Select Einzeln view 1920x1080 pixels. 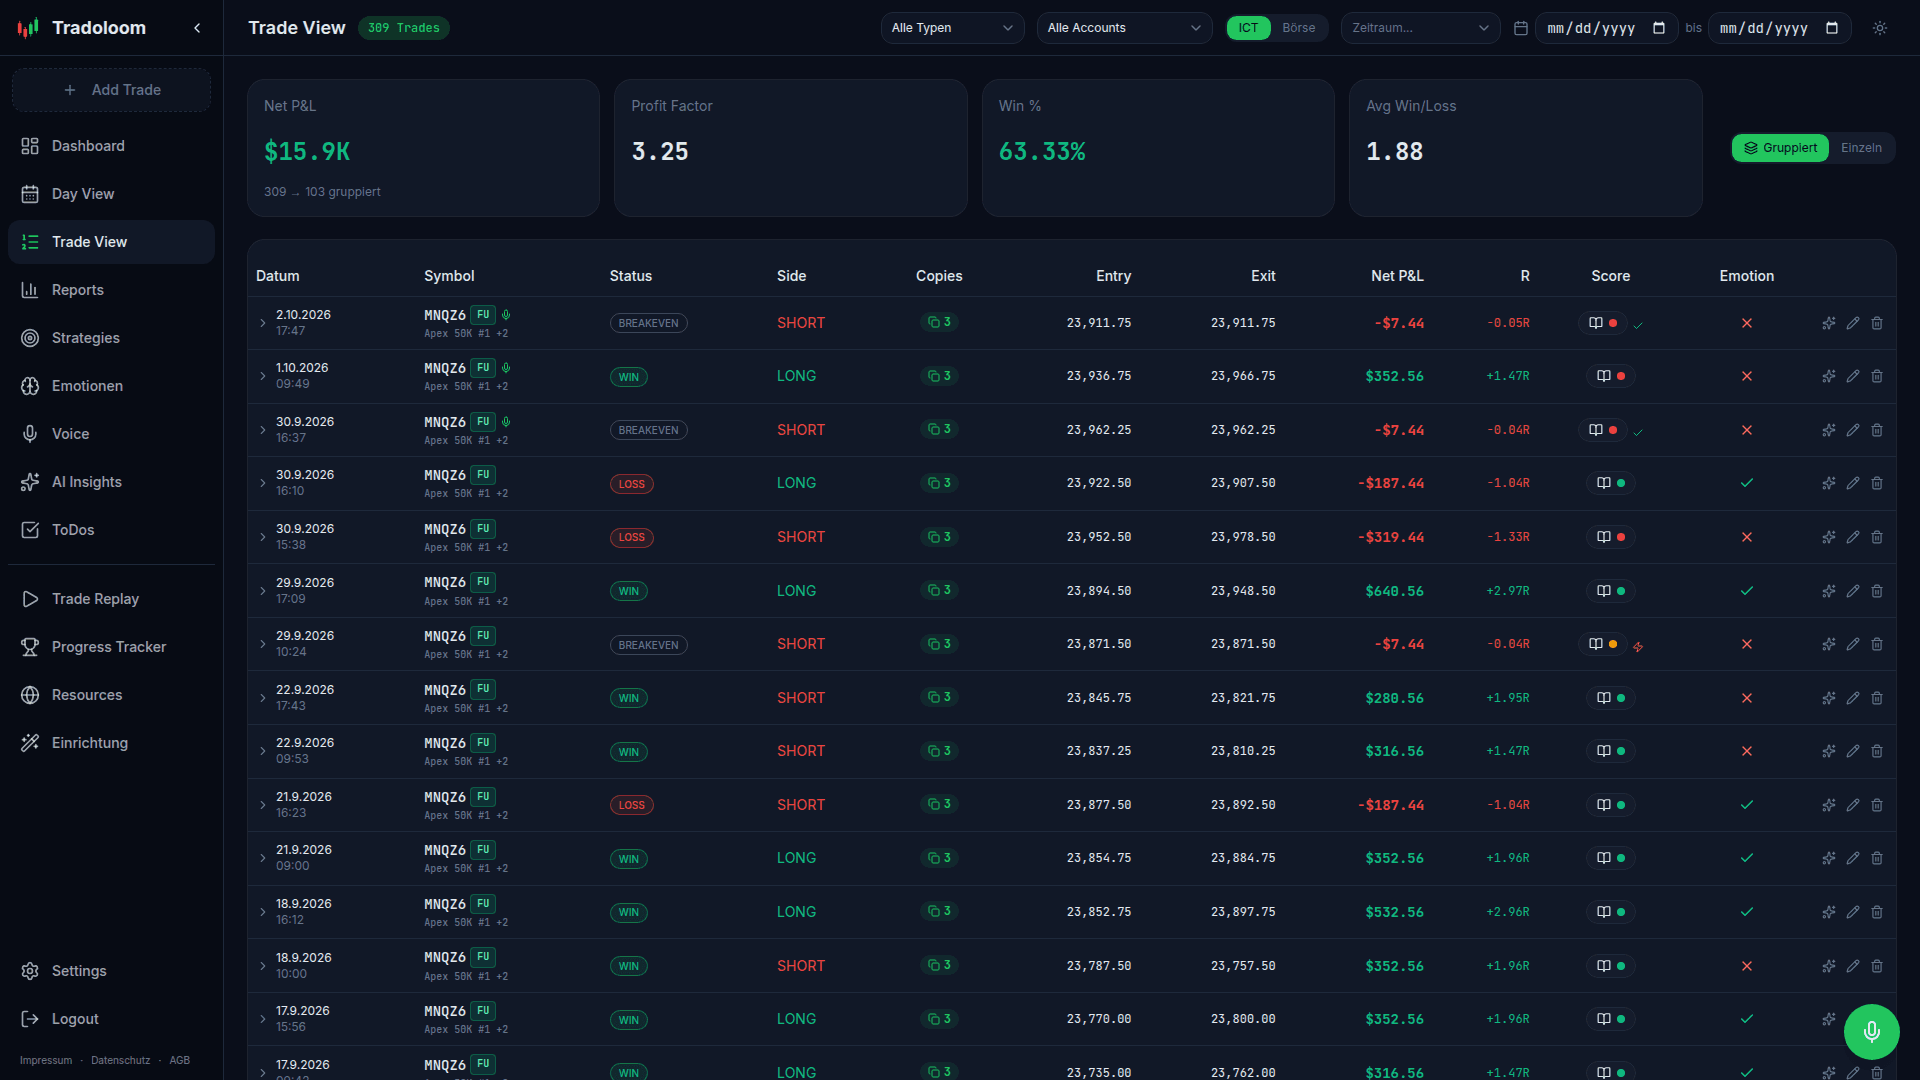1861,148
